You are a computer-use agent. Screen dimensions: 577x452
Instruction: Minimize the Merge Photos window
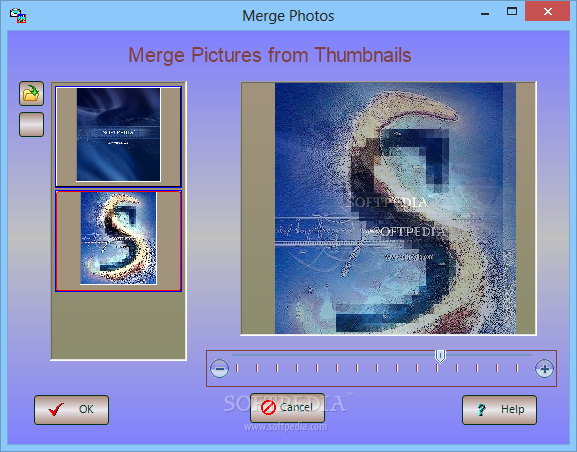(485, 14)
